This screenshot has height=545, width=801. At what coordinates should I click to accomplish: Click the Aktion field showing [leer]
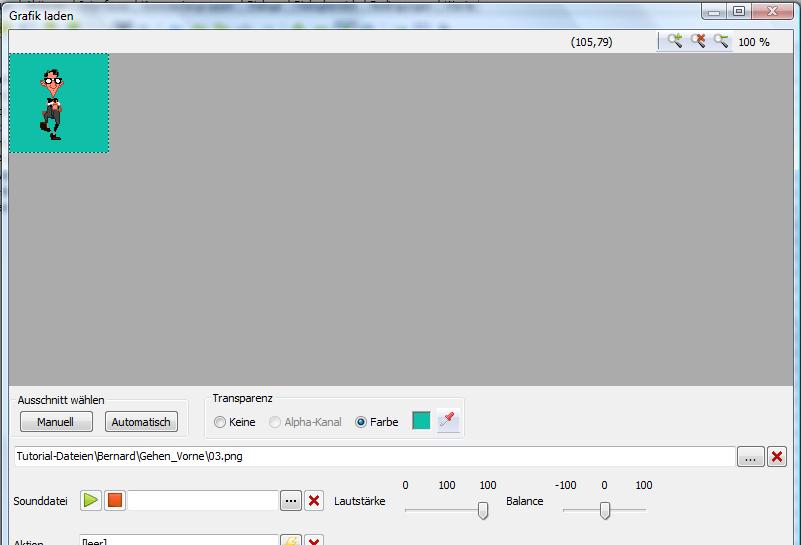[179, 540]
